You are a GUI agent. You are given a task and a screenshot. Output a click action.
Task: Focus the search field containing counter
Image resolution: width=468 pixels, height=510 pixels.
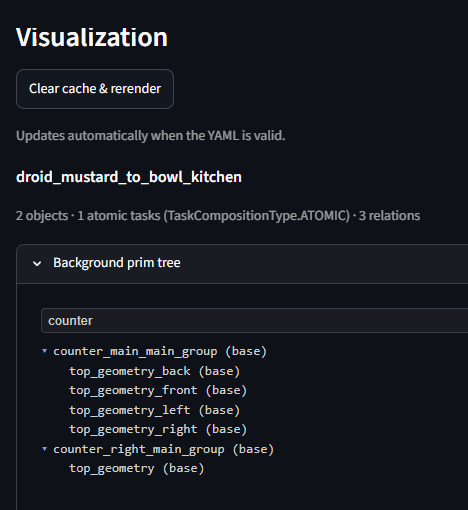tap(254, 321)
